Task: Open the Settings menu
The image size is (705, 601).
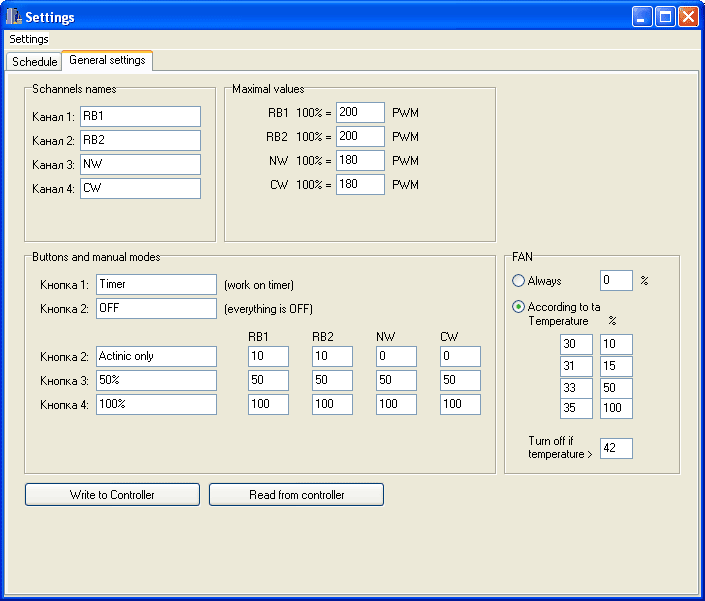Action: coord(29,39)
